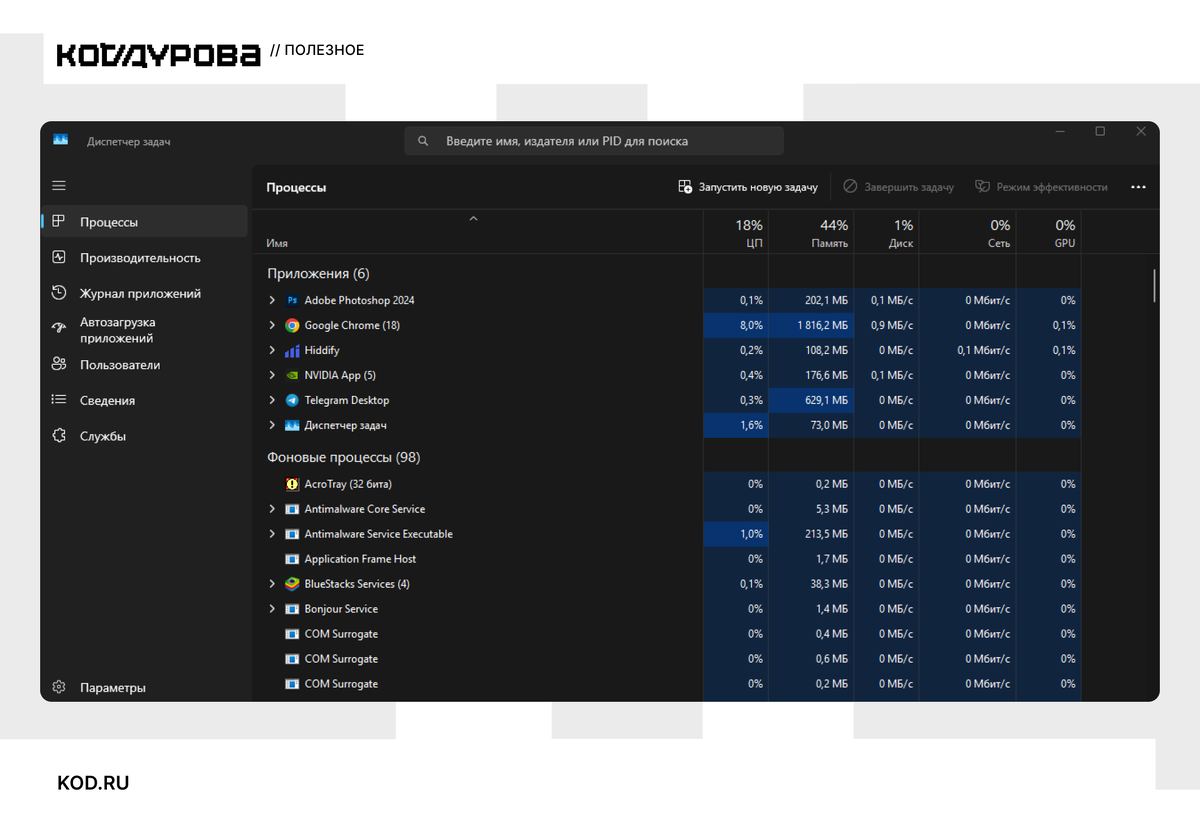Click the vertical scrollbar thumb
Image resolution: width=1200 pixels, height=823 pixels.
pyautogui.click(x=1154, y=285)
